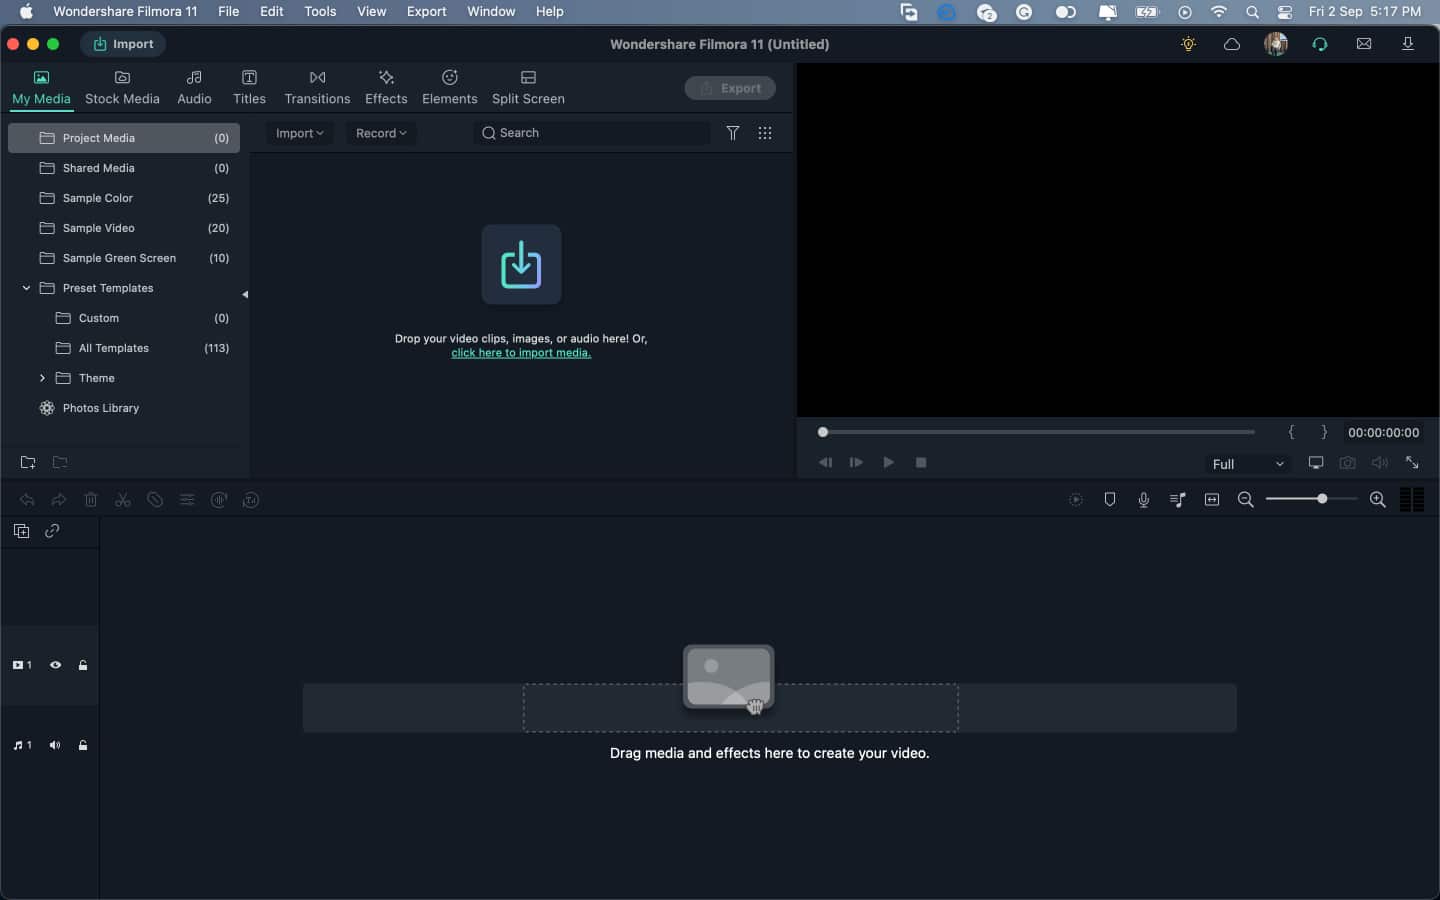Open the Record dropdown
This screenshot has height=900, width=1440.
coord(381,133)
